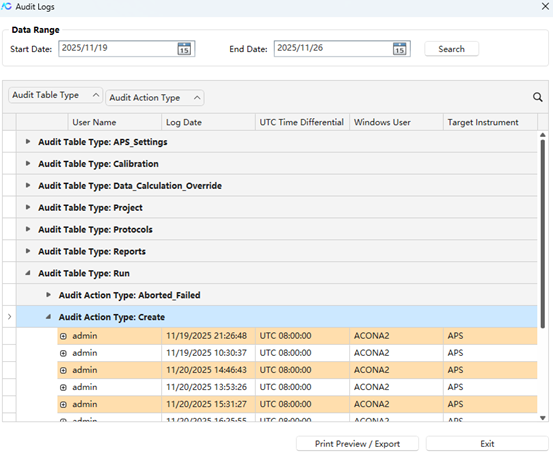Expand details for 11/19/2025 21:26:48 entry
553x457 pixels.
point(63,336)
